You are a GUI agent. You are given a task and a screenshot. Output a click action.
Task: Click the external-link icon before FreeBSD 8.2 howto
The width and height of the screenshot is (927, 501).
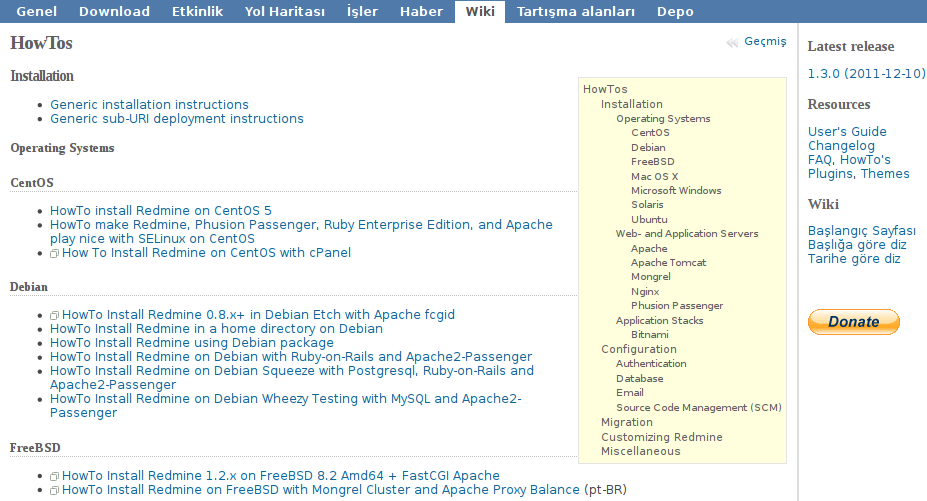pyautogui.click(x=55, y=477)
